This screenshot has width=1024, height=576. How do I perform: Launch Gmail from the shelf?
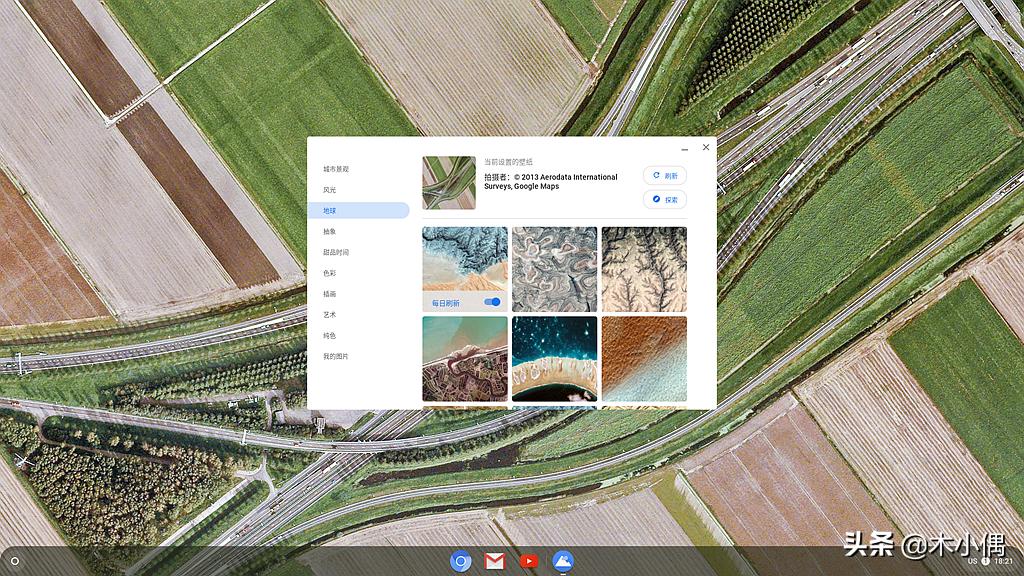[495, 561]
